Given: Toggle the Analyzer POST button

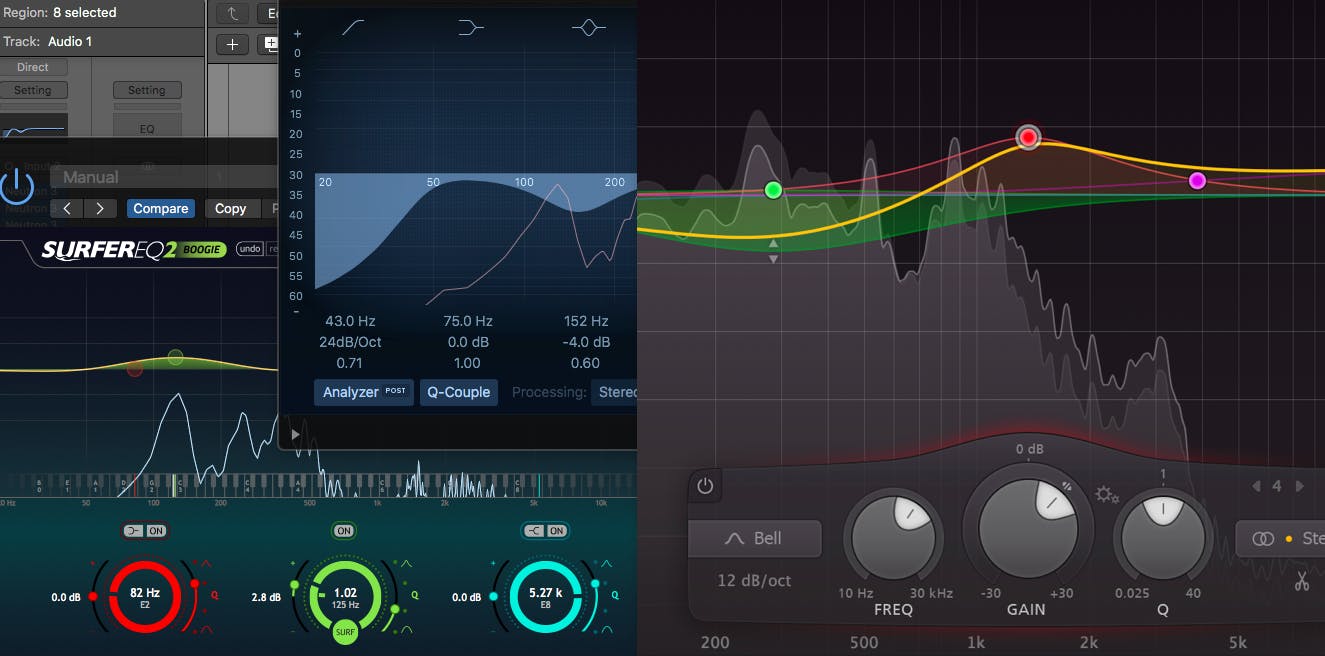Looking at the screenshot, I should pos(364,392).
